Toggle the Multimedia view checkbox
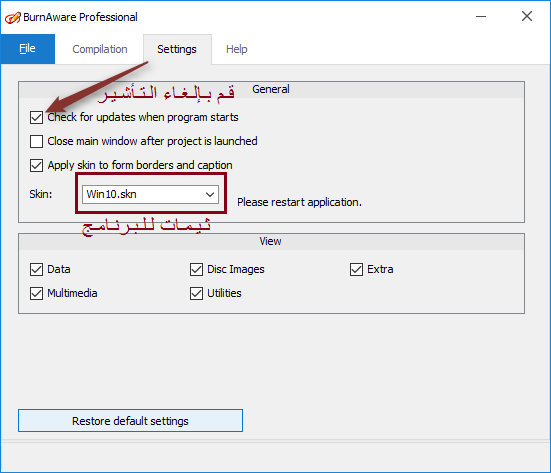The height and width of the screenshot is (473, 551). pyautogui.click(x=37, y=293)
